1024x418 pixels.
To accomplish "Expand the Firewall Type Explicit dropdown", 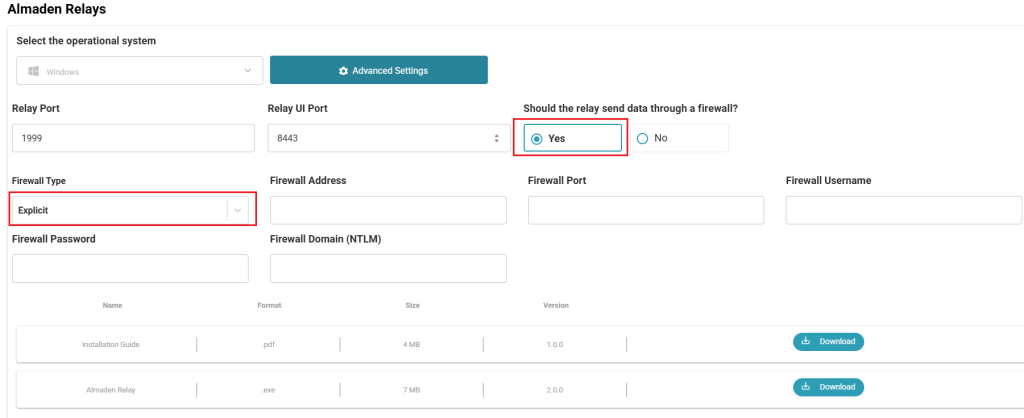I will pos(131,210).
